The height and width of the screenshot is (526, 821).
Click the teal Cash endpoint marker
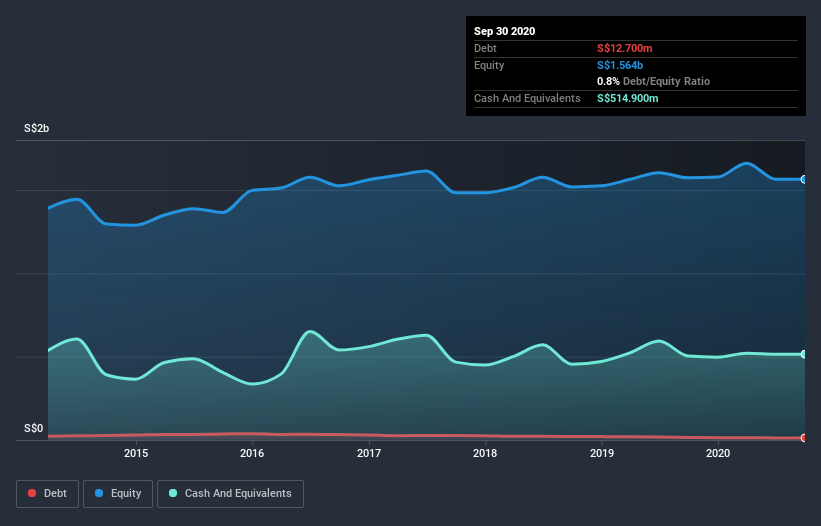803,354
